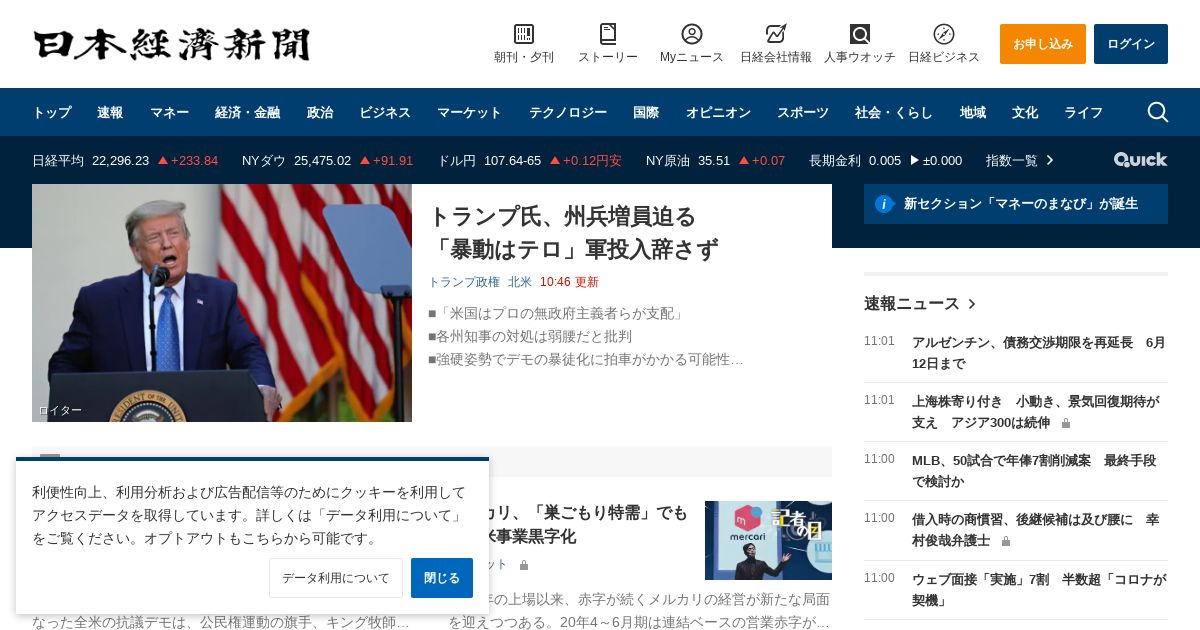Click bullet 「米国はプロの無政府主義者らが支配」

(x=557, y=314)
